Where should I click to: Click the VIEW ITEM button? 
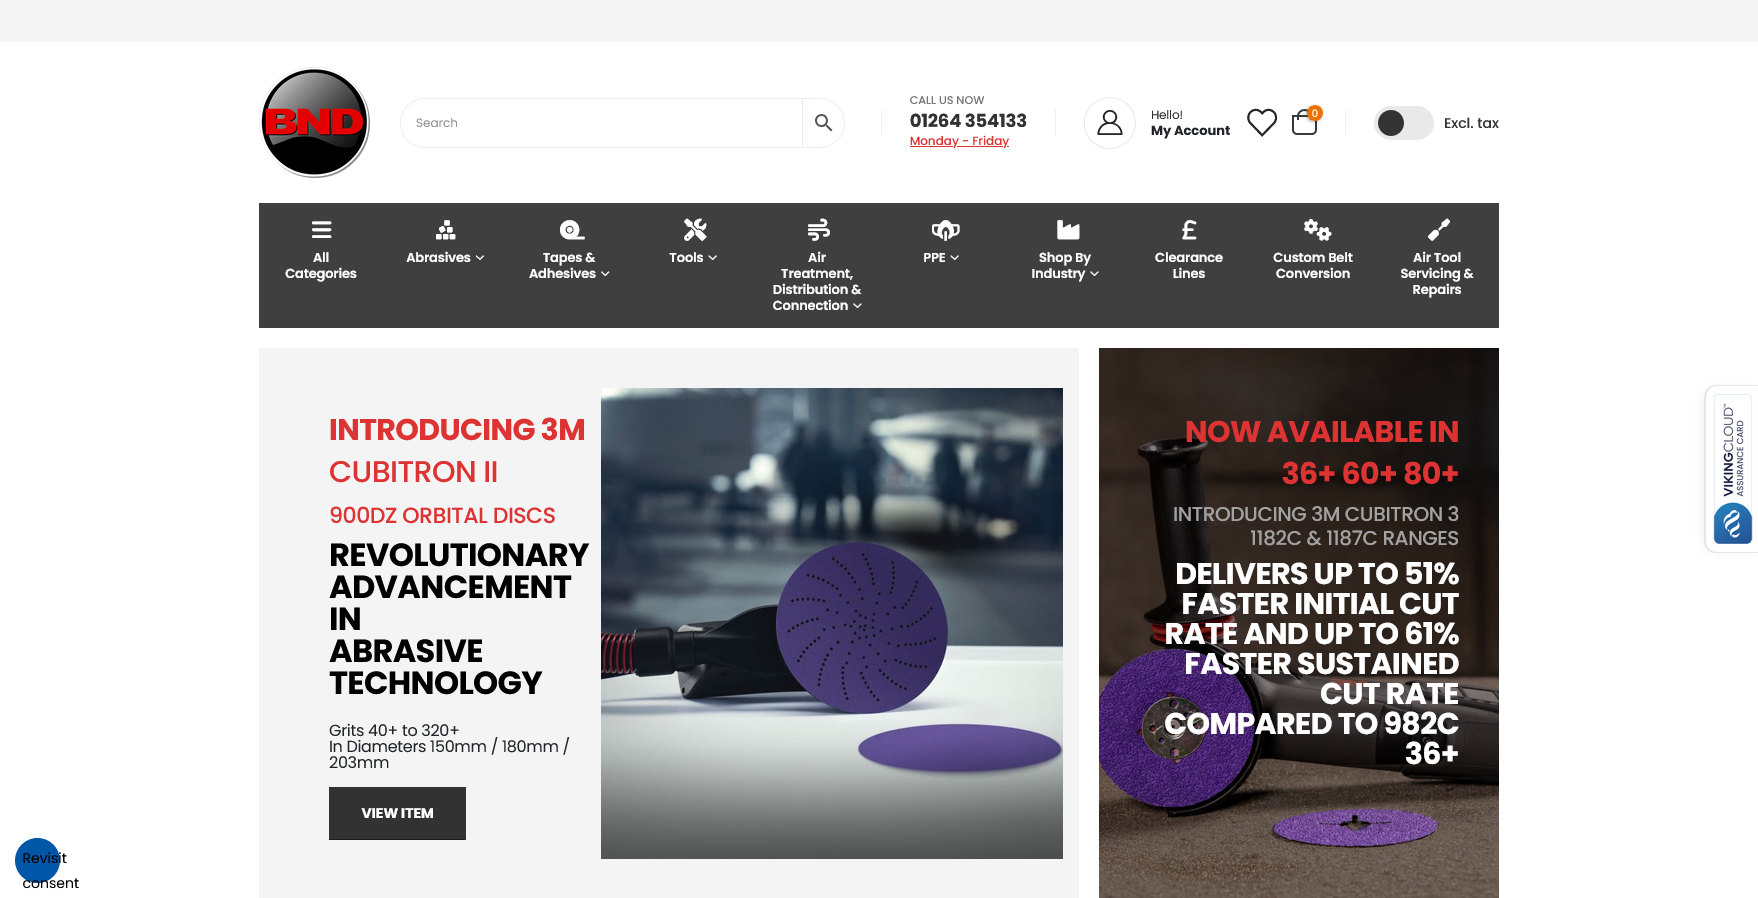(397, 813)
